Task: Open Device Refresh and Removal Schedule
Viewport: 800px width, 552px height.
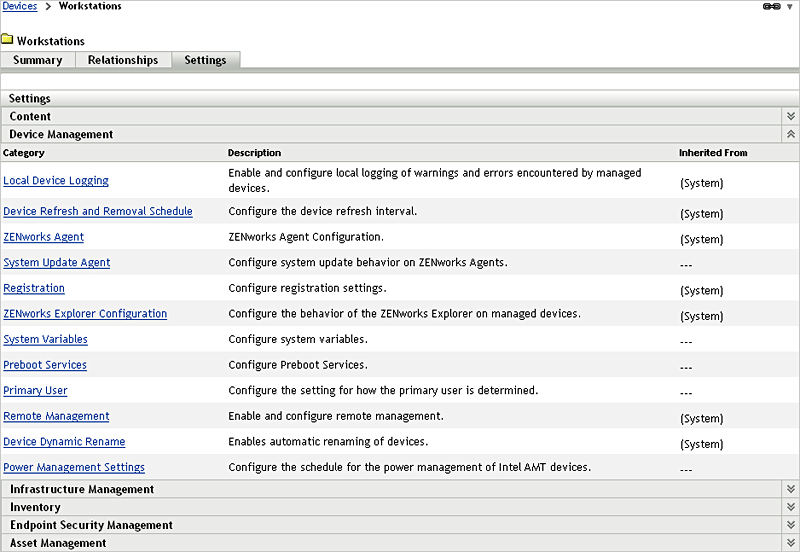Action: pyautogui.click(x=98, y=212)
